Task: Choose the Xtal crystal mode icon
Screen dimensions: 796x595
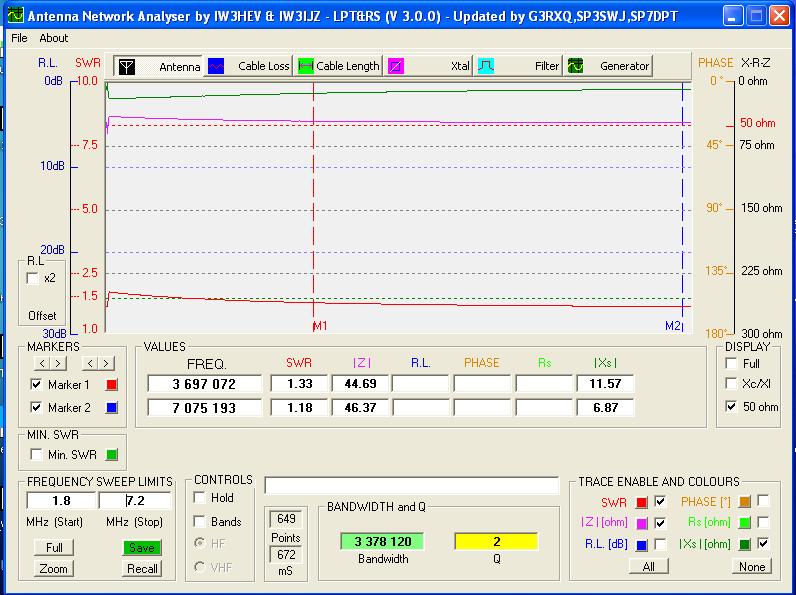Action: [396, 66]
